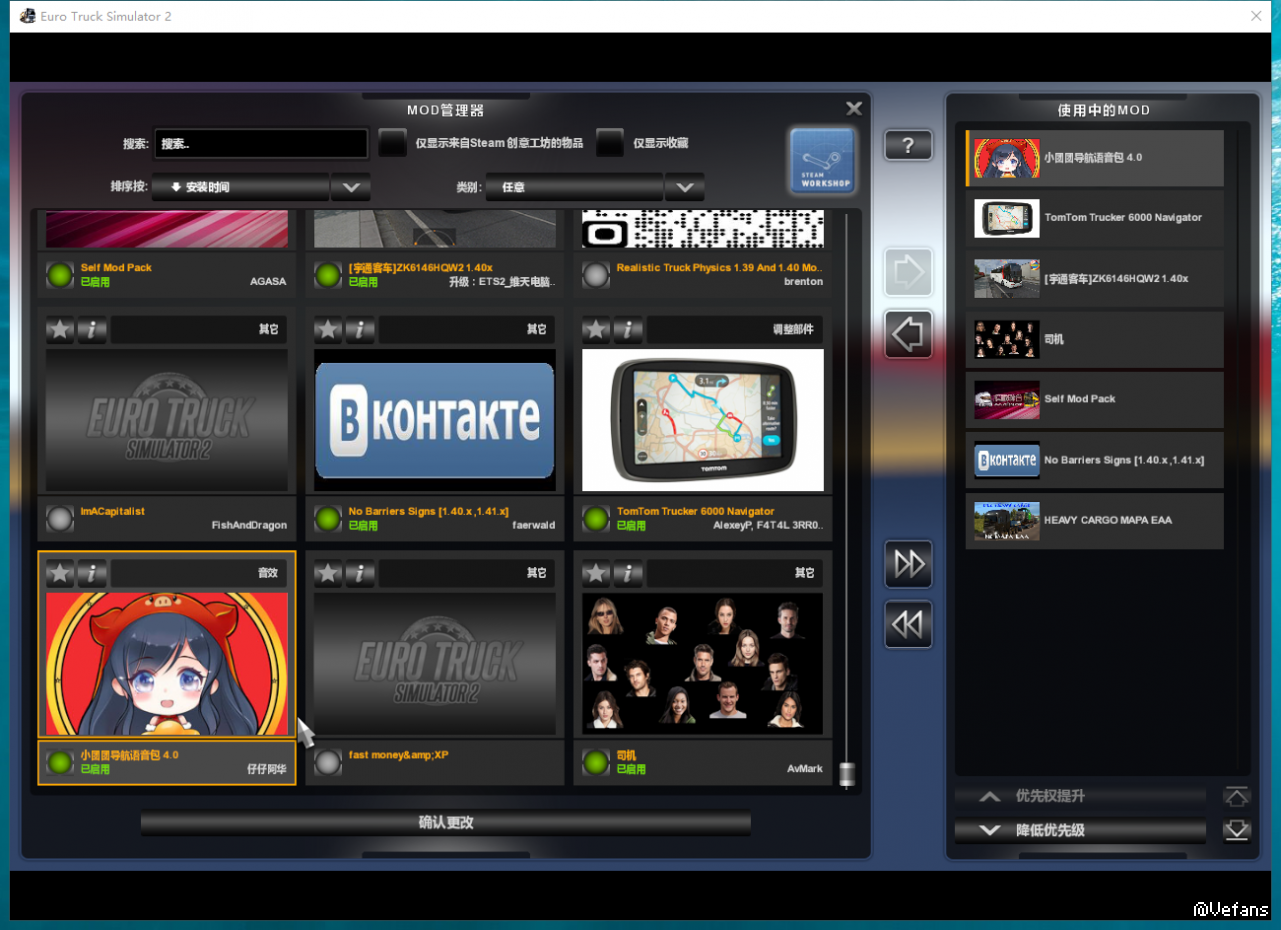Move mod to top priority icon
This screenshot has height=930, width=1281.
(1237, 797)
